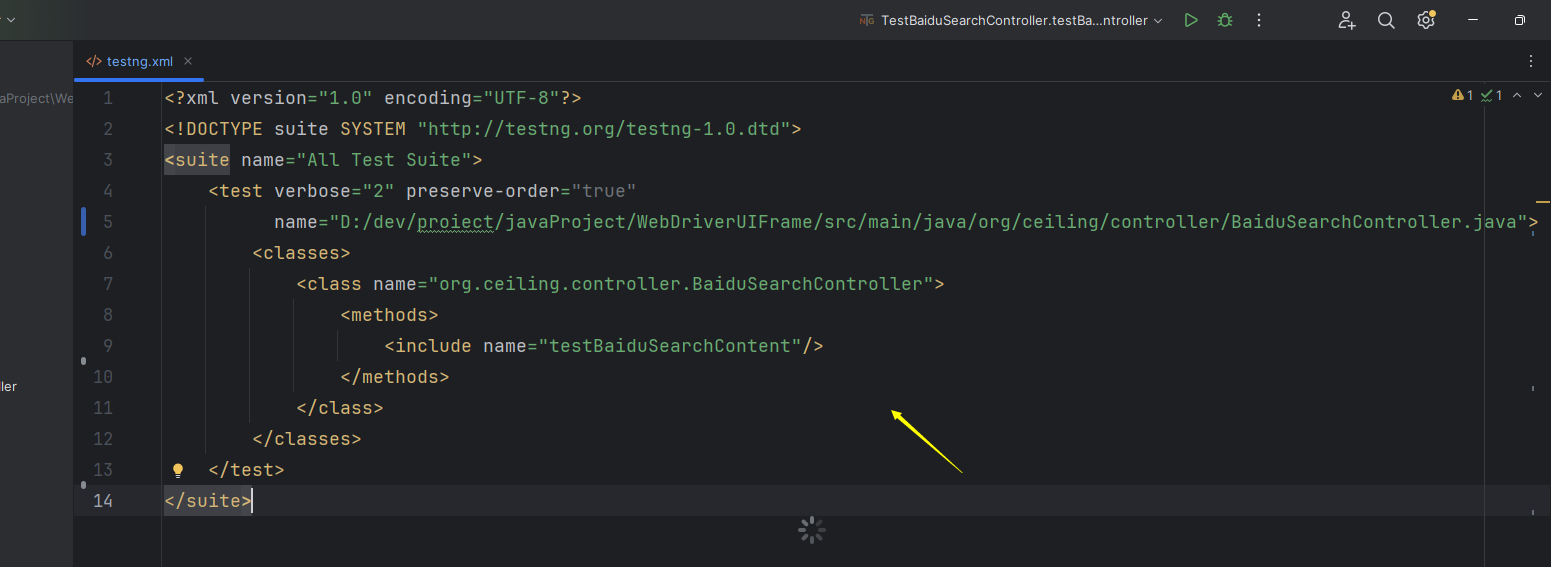Start debugging with the bug icon

1224,20
